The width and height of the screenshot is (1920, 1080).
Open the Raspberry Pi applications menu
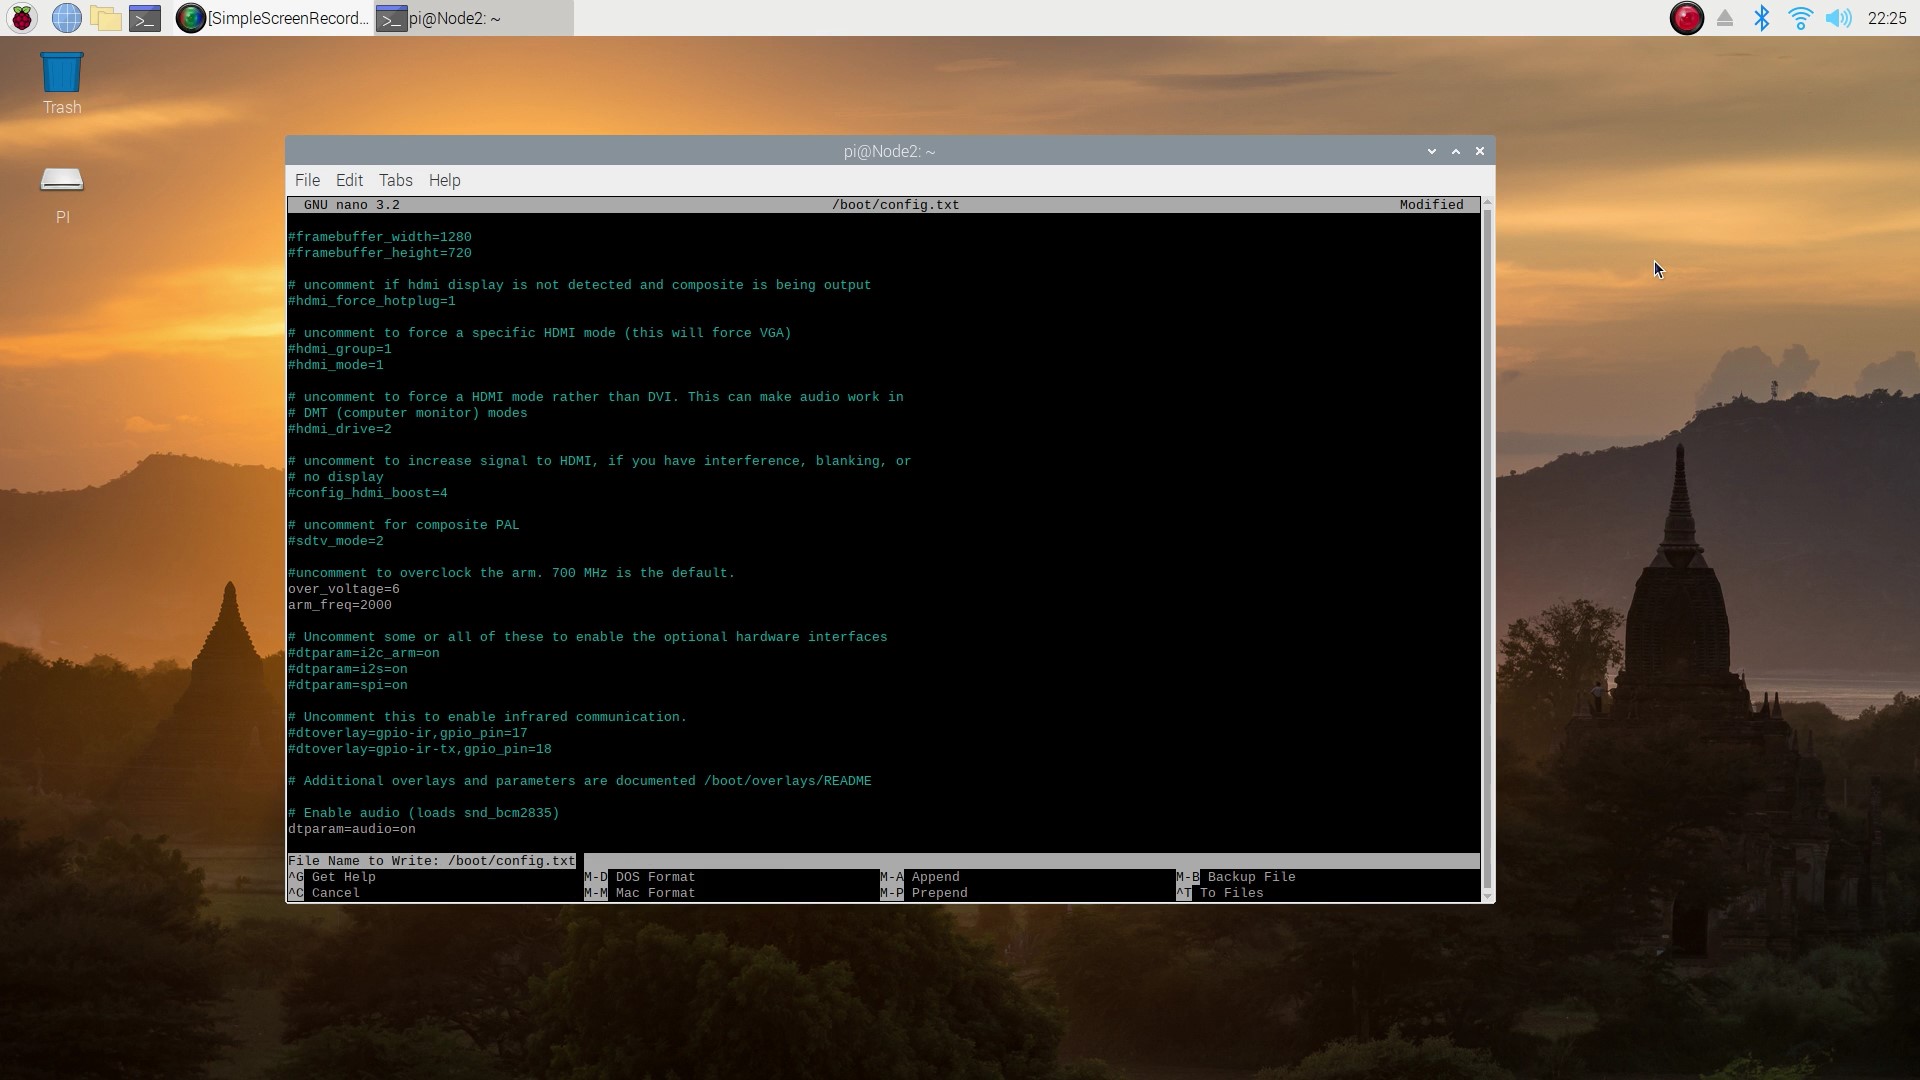[x=22, y=18]
